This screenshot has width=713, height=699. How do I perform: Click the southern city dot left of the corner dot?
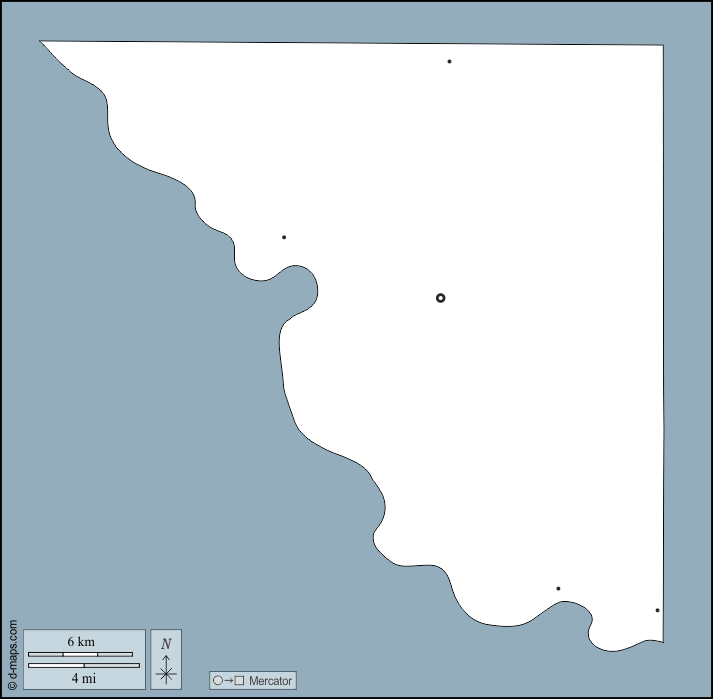pos(558,588)
